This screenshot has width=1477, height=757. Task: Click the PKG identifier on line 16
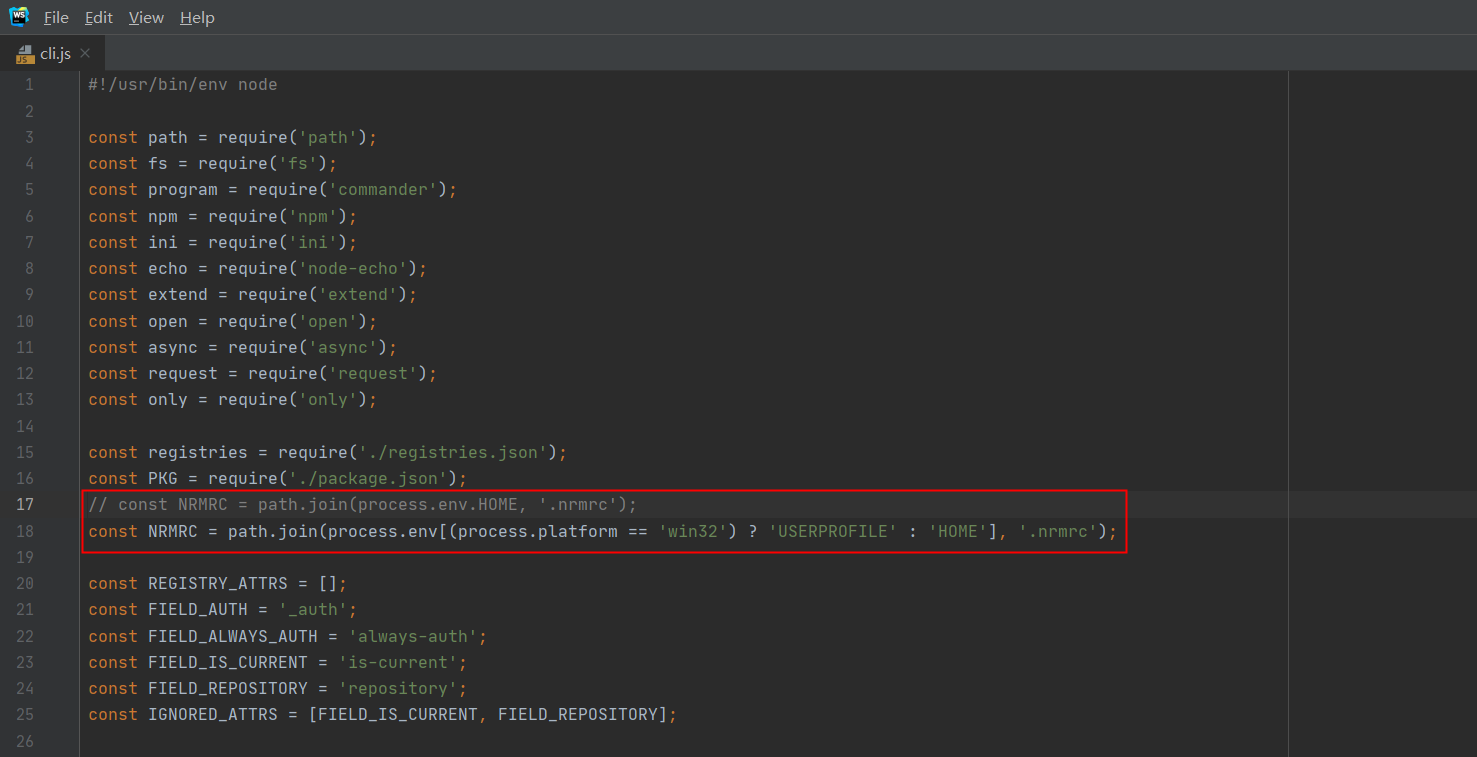(x=163, y=478)
